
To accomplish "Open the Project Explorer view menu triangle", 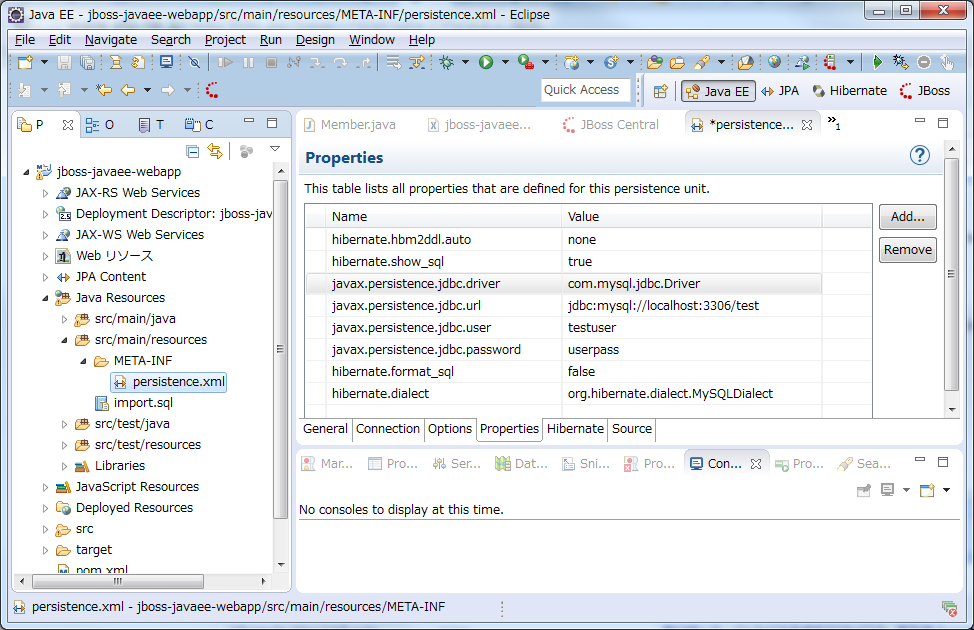I will (275, 149).
